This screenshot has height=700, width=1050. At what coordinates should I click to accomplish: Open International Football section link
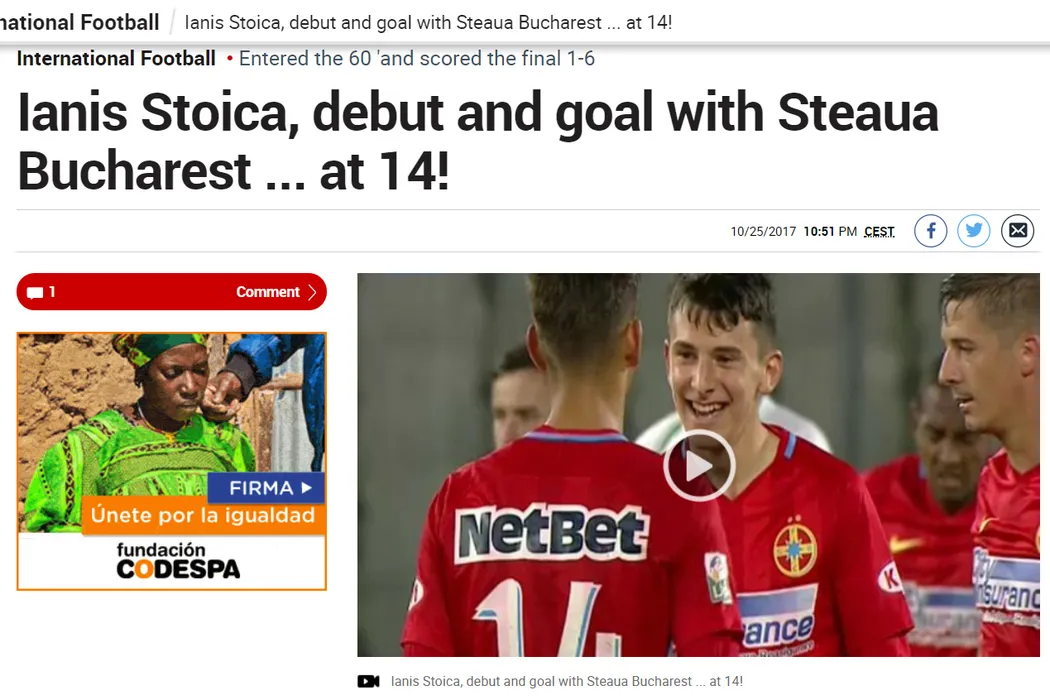click(x=116, y=58)
